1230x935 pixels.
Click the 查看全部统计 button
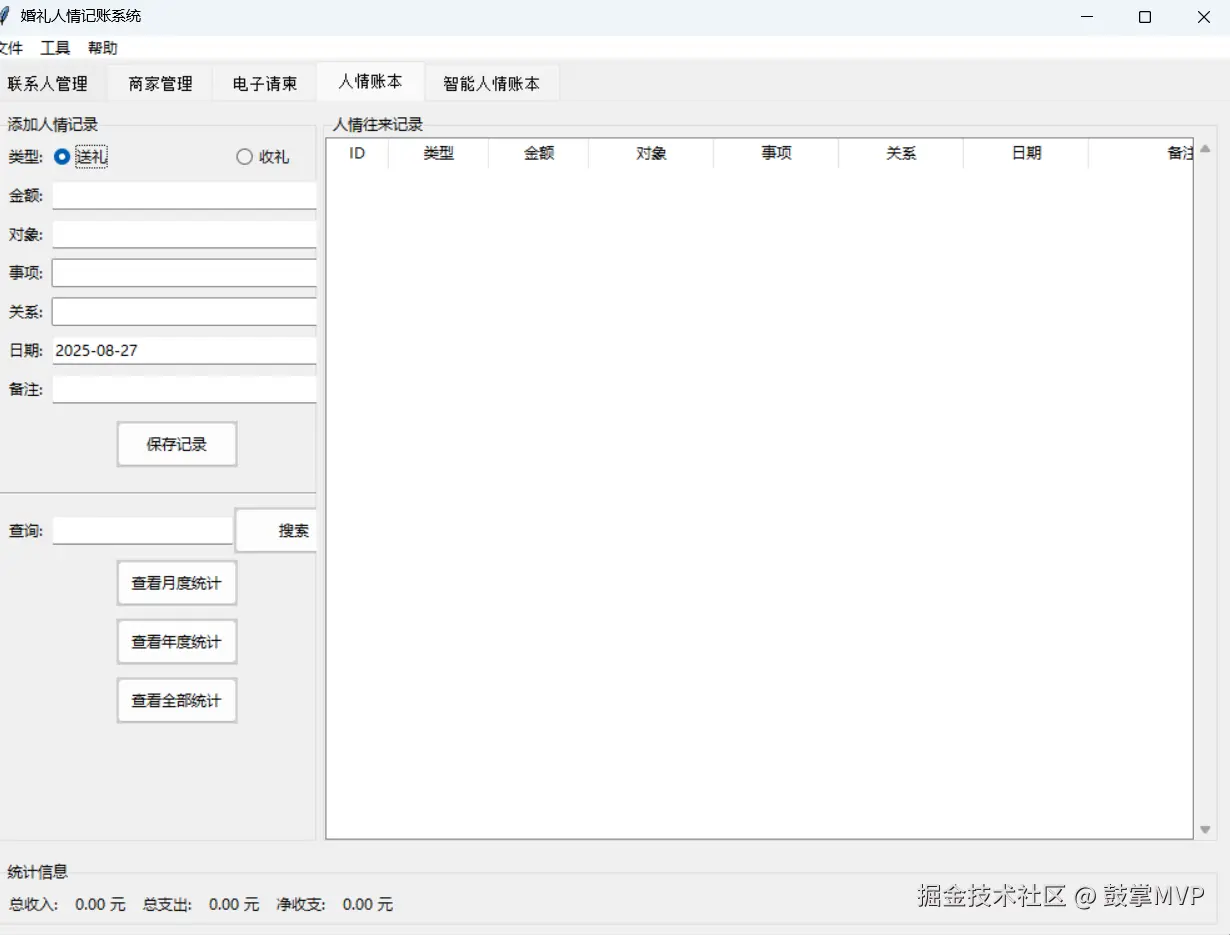click(x=177, y=701)
